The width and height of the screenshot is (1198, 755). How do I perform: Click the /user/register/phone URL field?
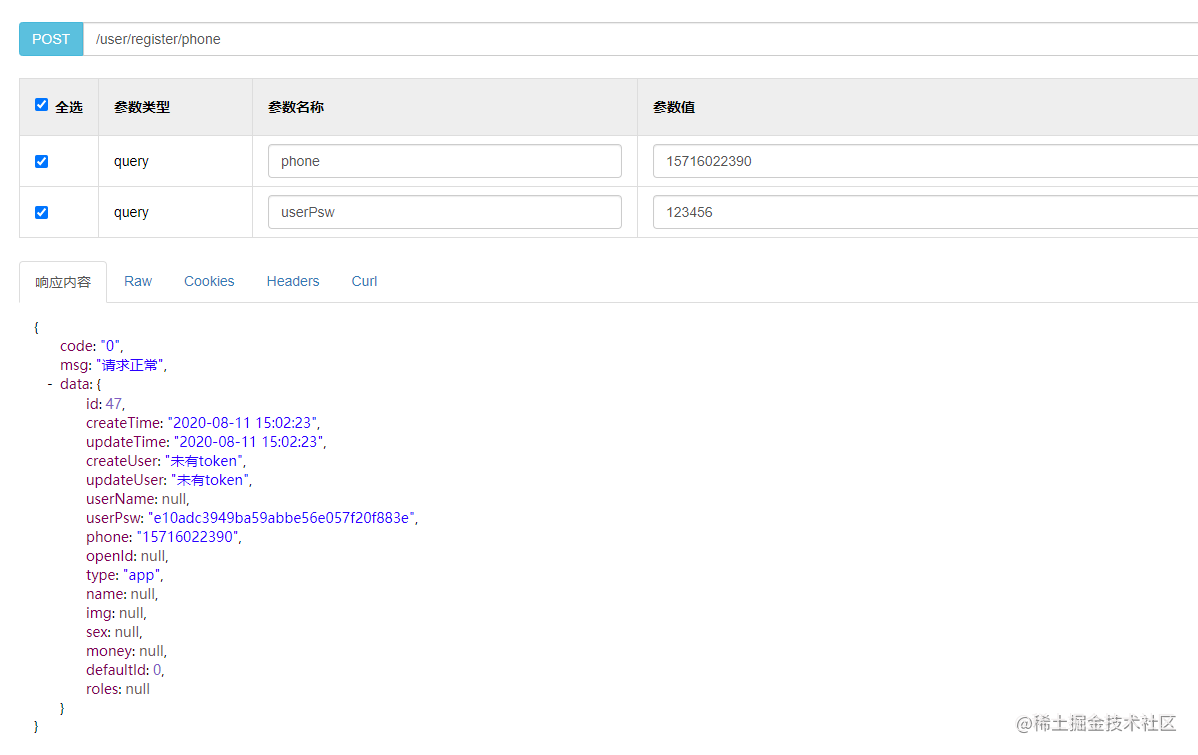point(300,39)
